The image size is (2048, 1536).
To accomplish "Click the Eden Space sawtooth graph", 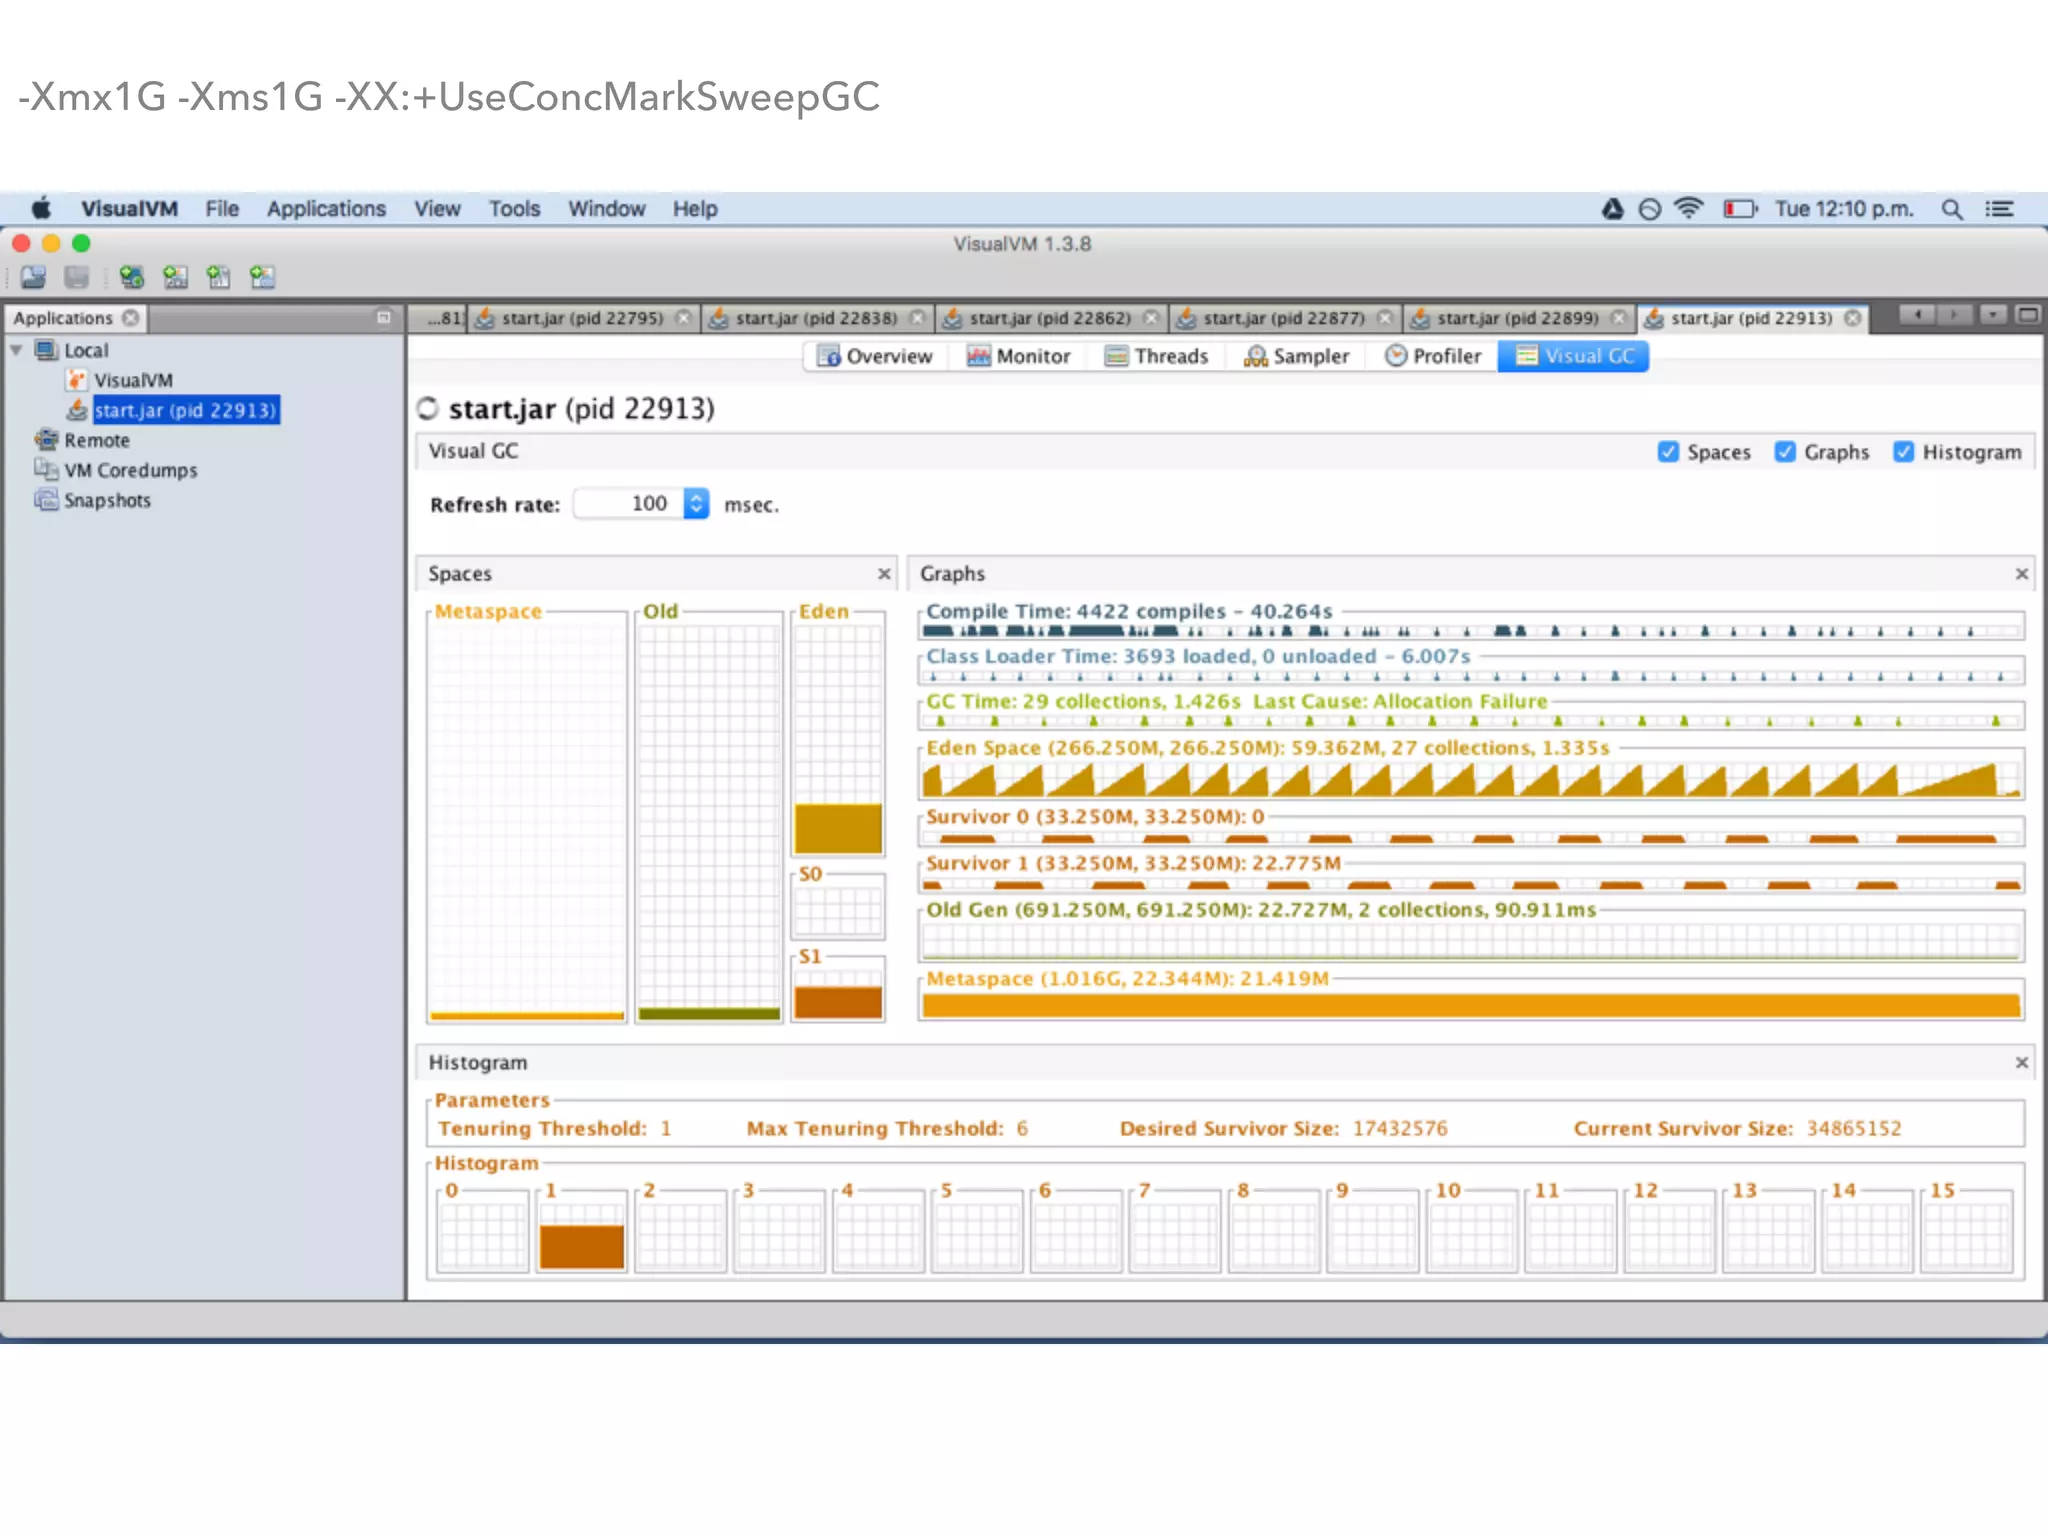I will pyautogui.click(x=1470, y=779).
